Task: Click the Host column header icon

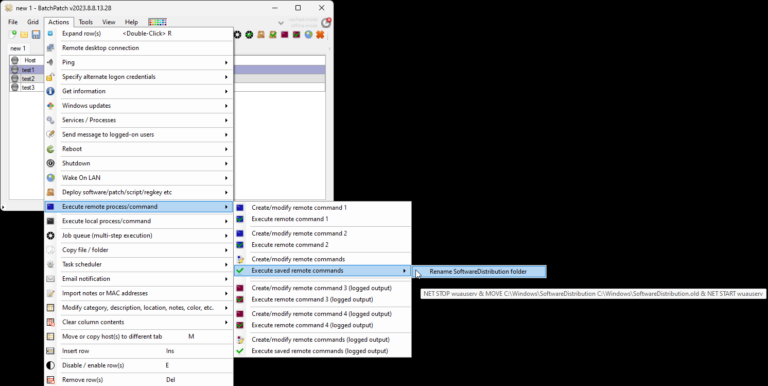Action: [15, 60]
